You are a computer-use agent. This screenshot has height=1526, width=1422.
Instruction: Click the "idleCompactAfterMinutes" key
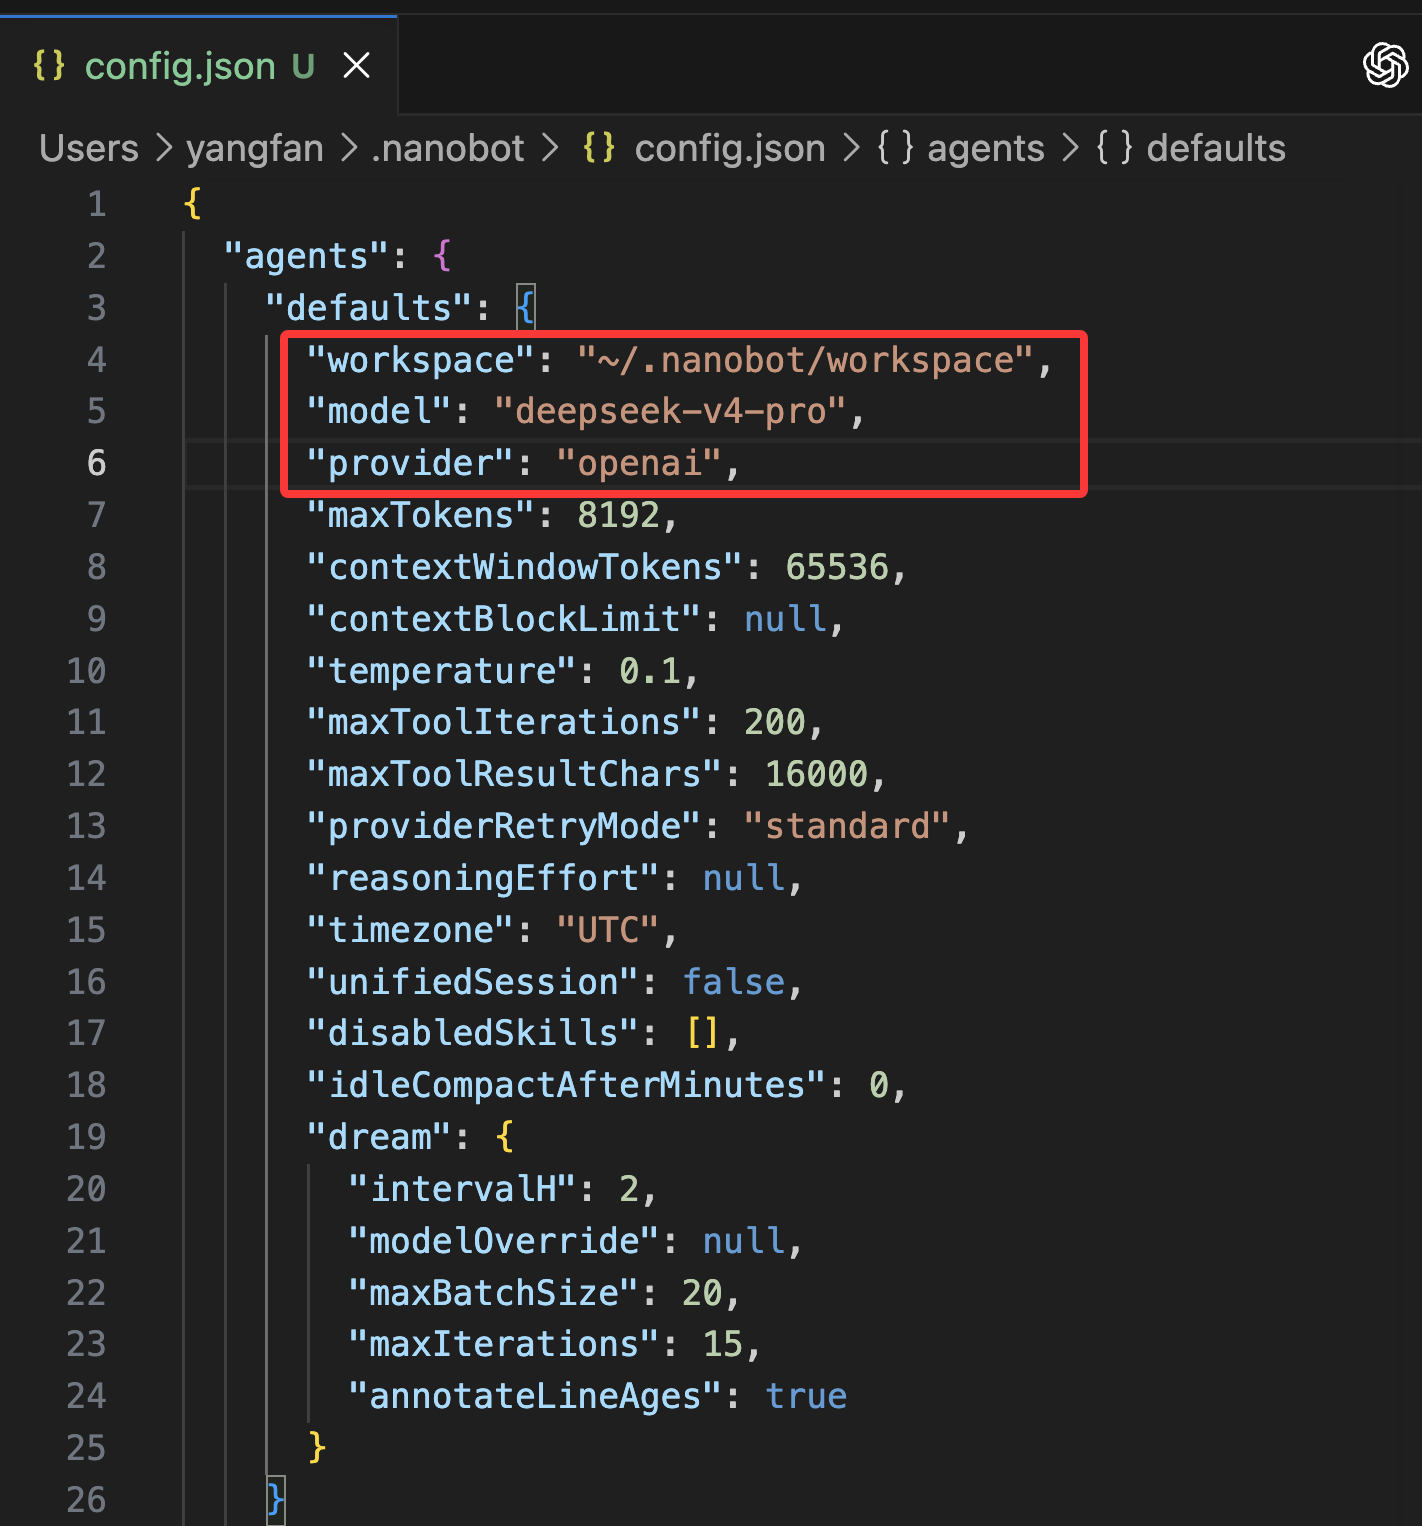tap(567, 1085)
